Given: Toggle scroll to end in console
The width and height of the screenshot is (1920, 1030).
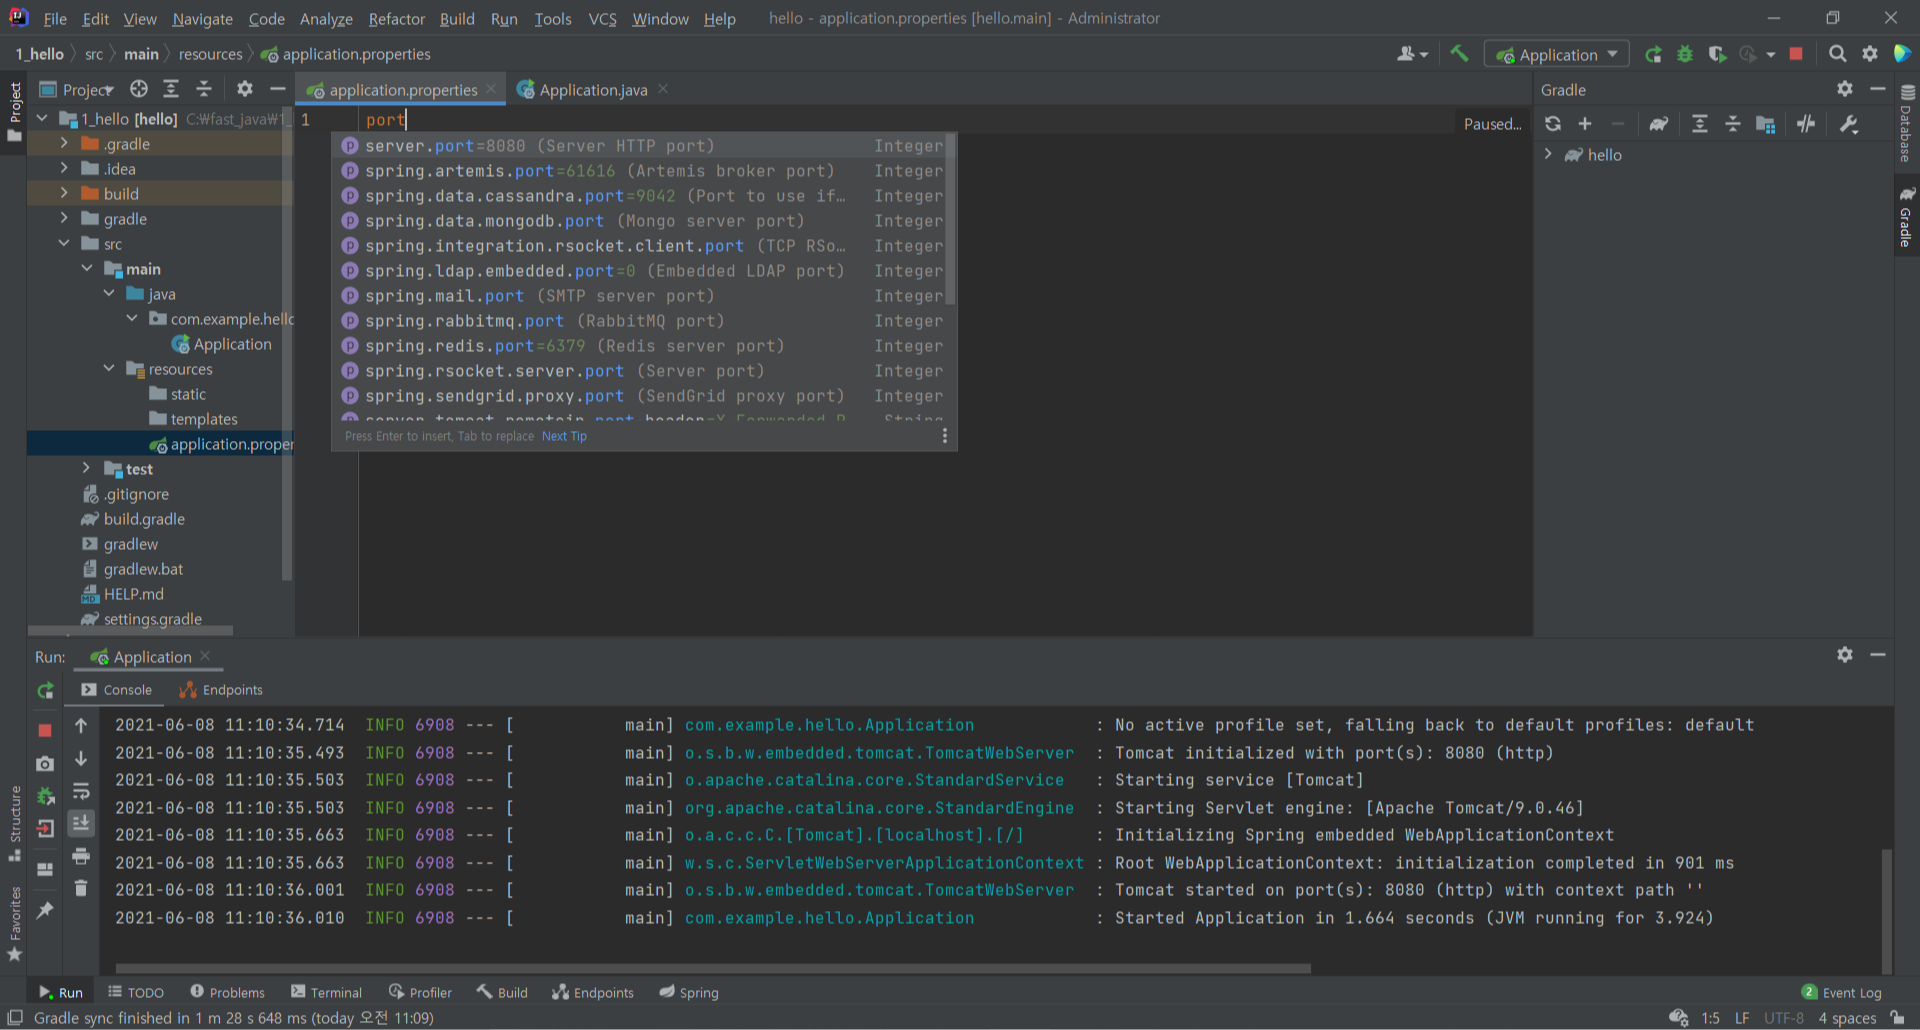Looking at the screenshot, I should [81, 823].
